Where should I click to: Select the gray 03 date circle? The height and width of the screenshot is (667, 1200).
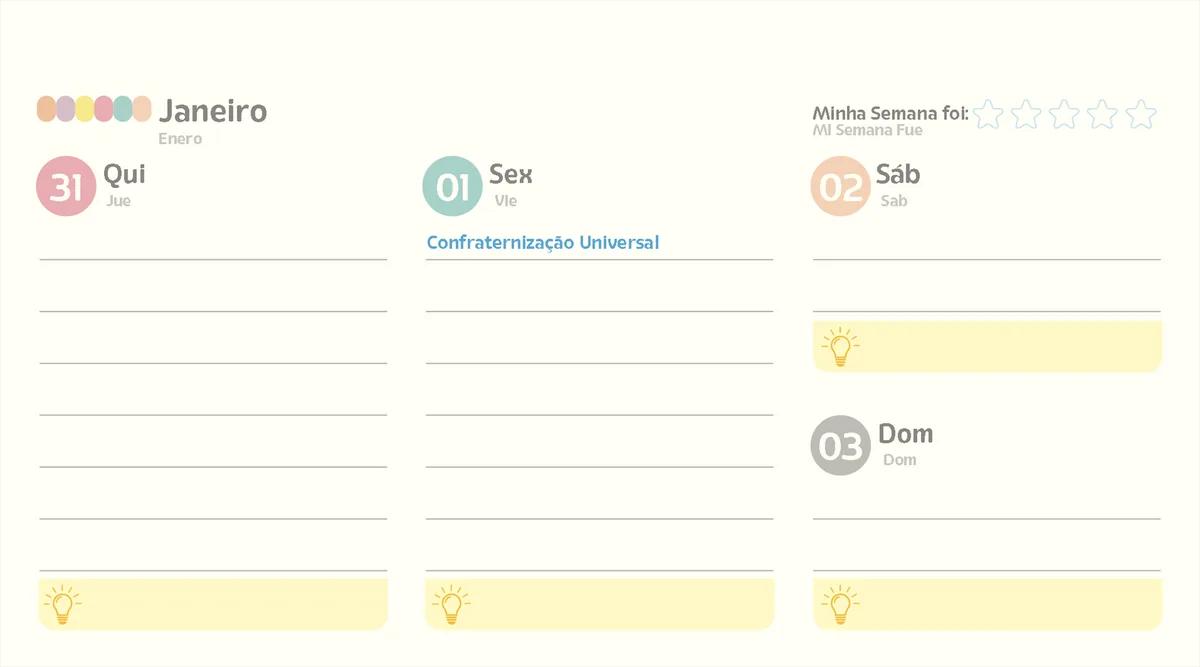coord(841,445)
